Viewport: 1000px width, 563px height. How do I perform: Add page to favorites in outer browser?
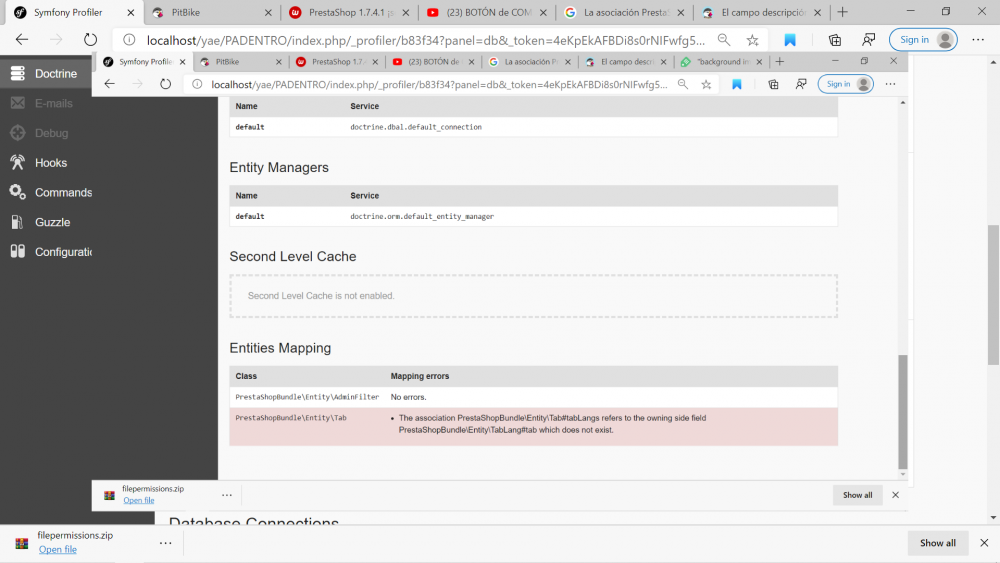(753, 40)
